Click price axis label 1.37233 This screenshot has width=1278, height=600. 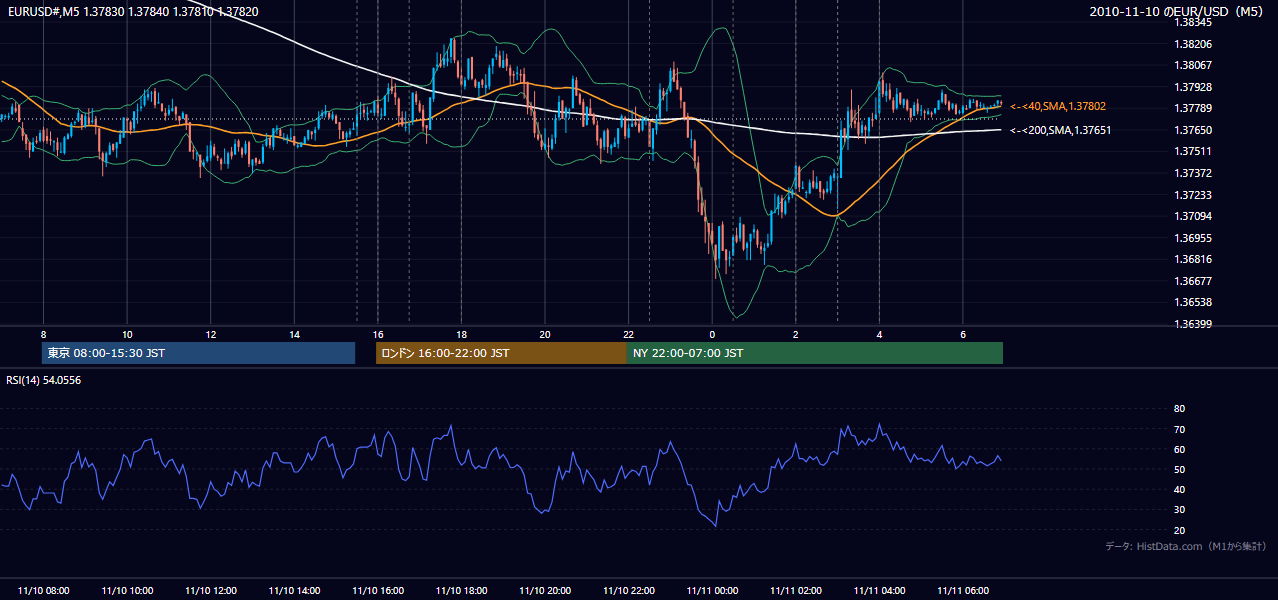tap(1193, 195)
